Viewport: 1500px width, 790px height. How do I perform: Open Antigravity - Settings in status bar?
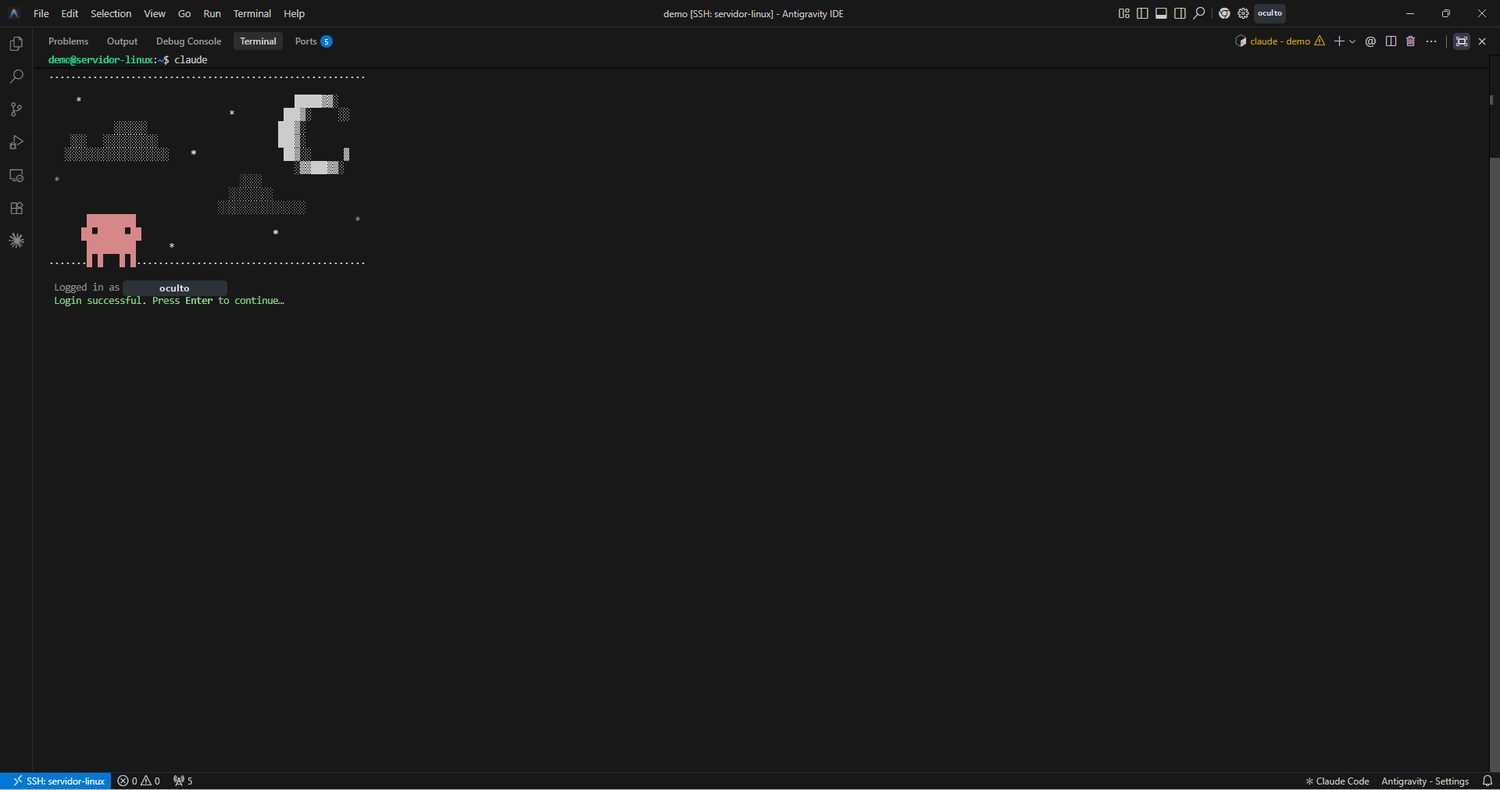(1425, 781)
